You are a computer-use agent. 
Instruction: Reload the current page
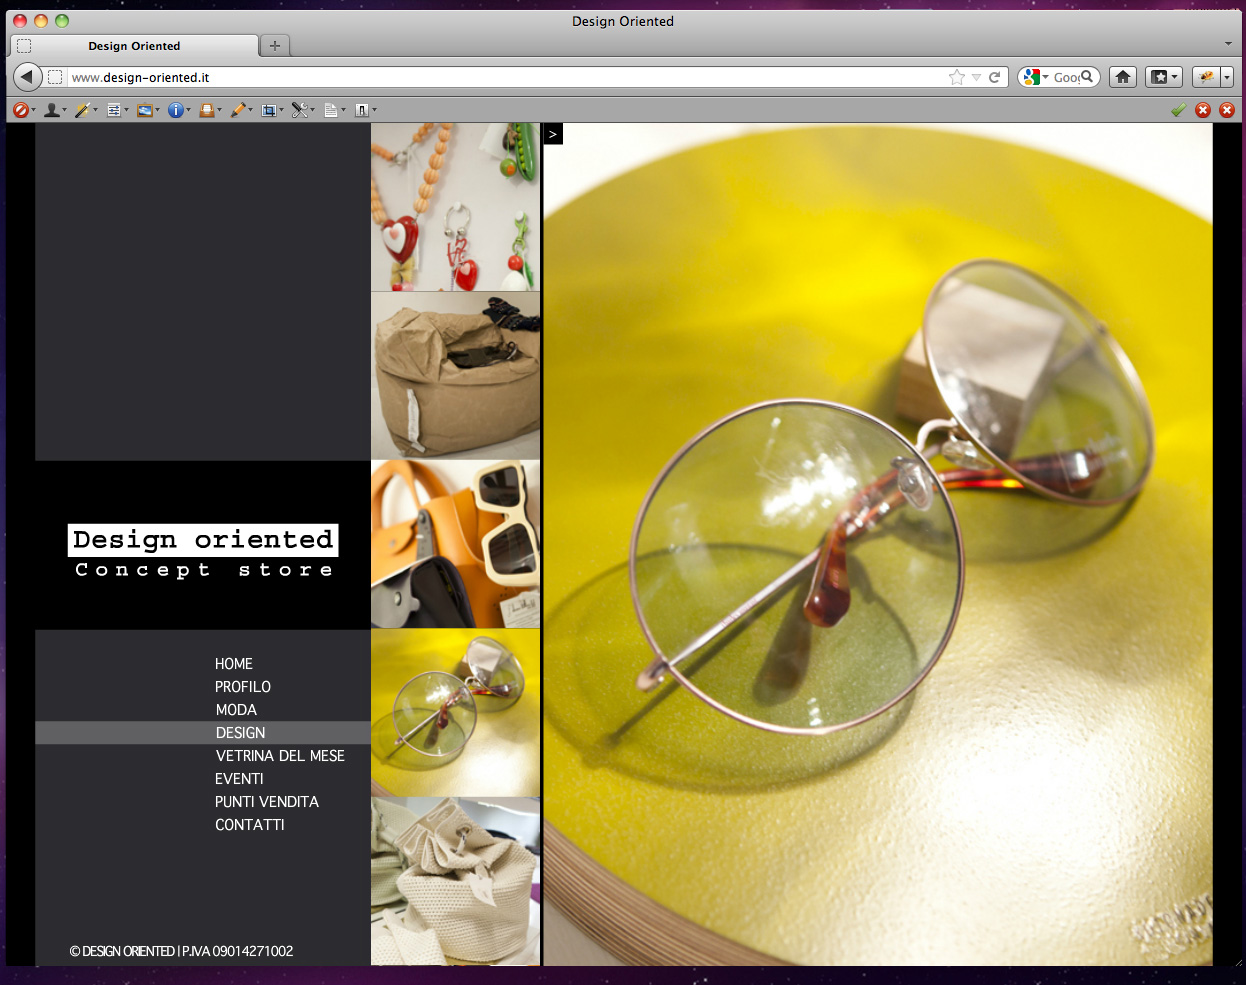[995, 77]
